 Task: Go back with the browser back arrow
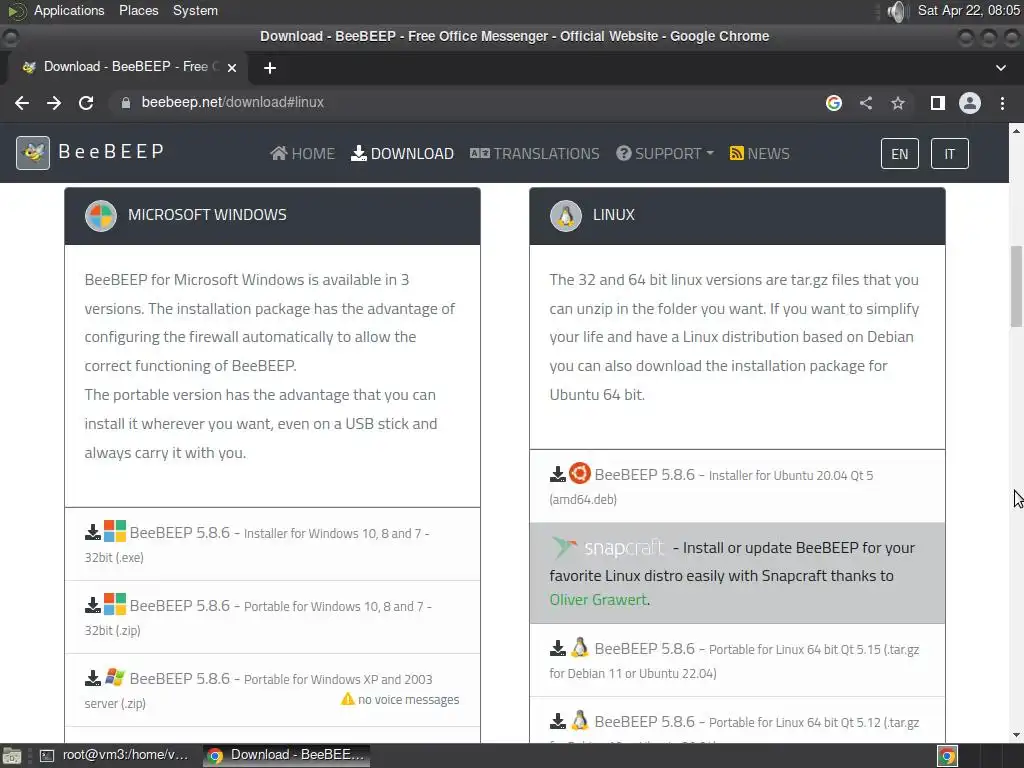click(x=22, y=103)
